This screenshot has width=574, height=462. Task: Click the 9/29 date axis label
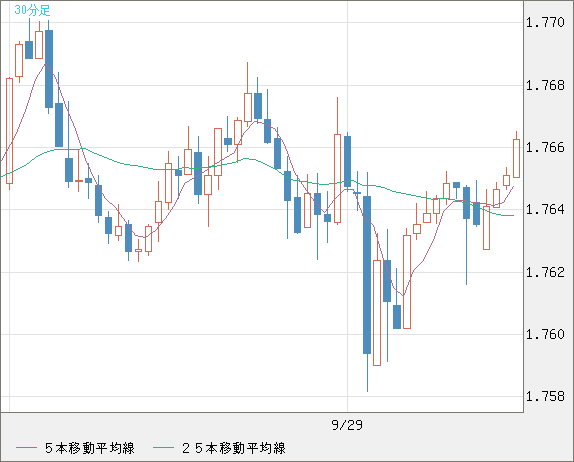[x=347, y=425]
